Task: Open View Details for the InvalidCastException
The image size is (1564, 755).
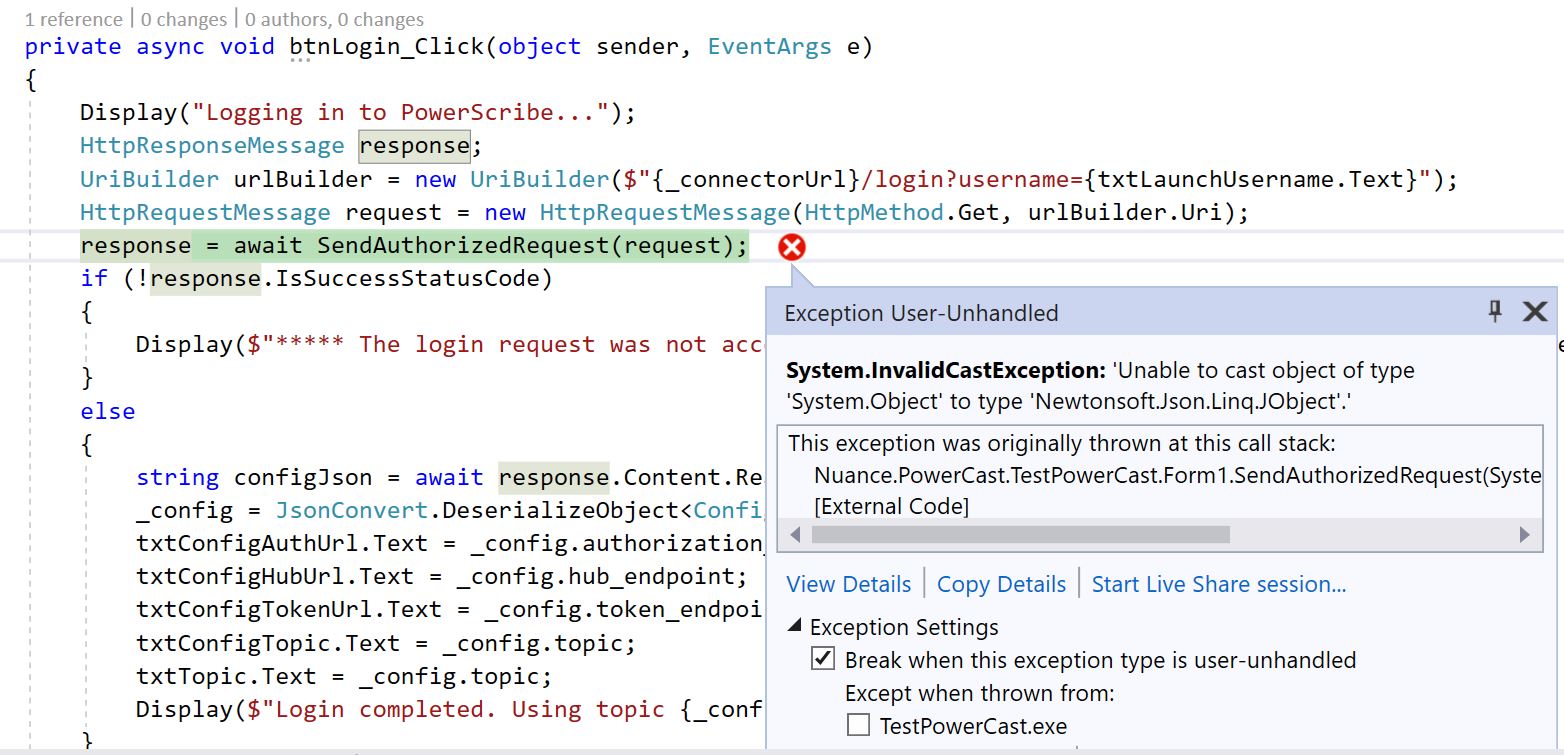Action: point(847,584)
